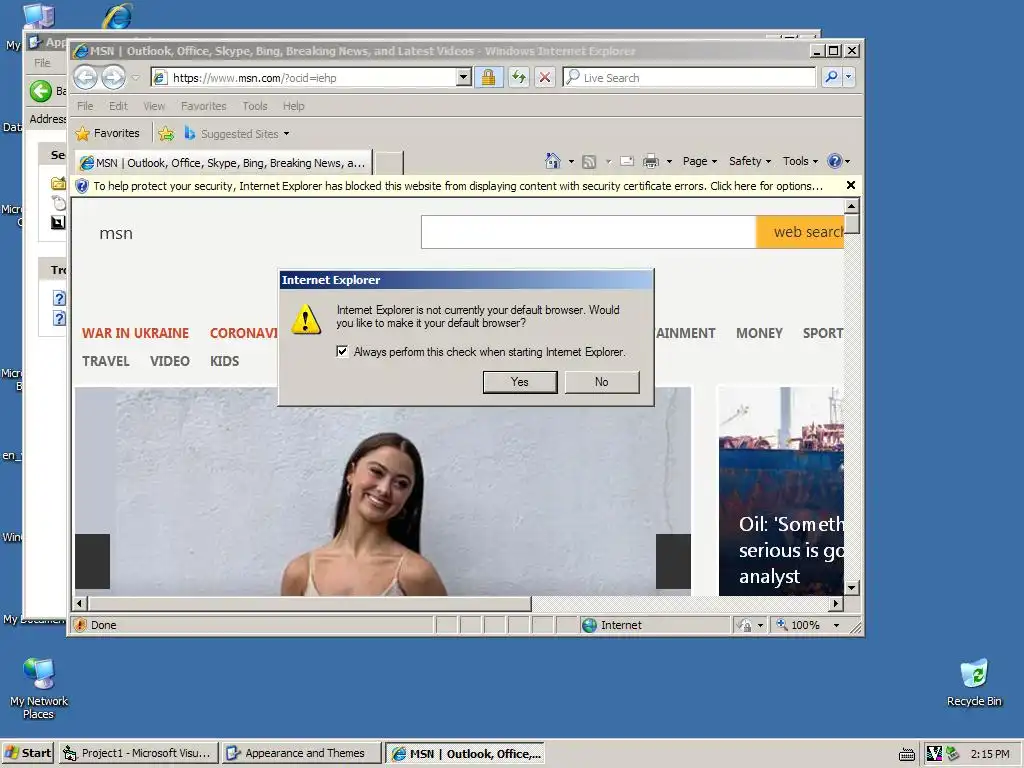This screenshot has width=1024, height=768.
Task: Switch to Project1 Microsoft Visual taskbar item
Action: coord(138,753)
